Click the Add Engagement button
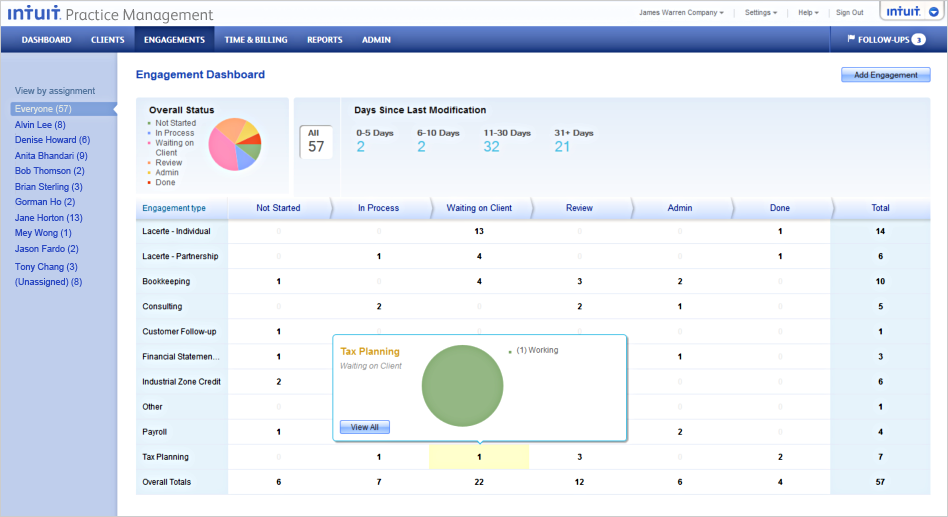 886,75
